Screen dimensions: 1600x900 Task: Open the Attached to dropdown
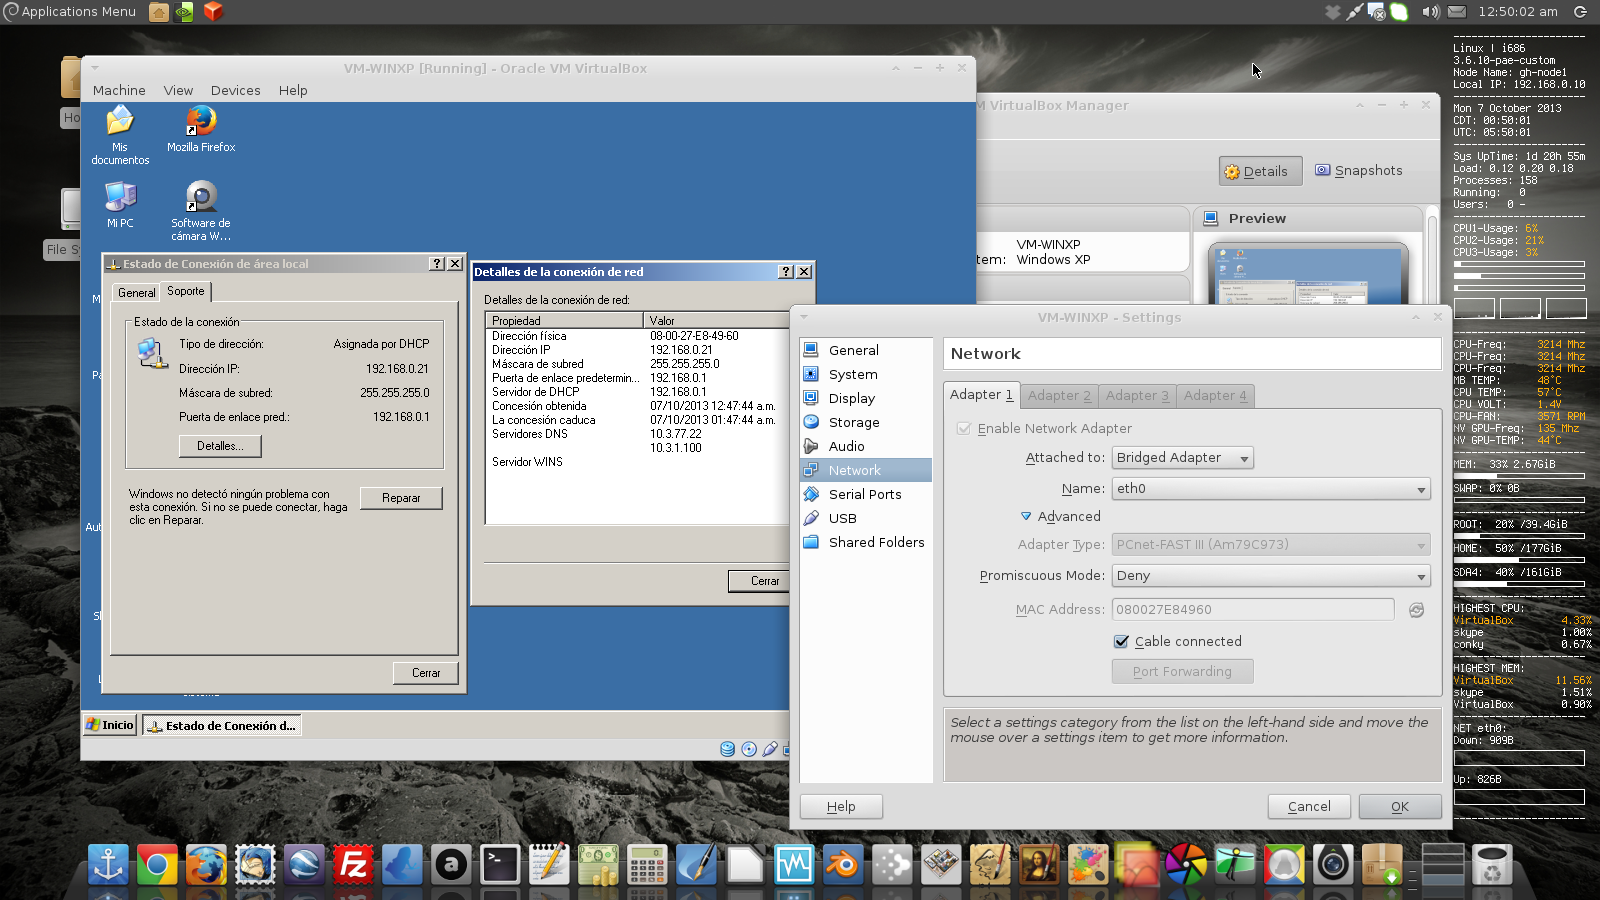pyautogui.click(x=1183, y=458)
